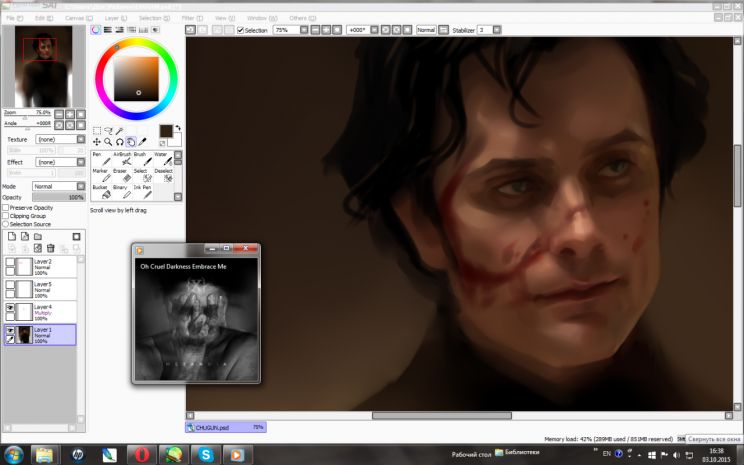Image resolution: width=744 pixels, height=465 pixels.
Task: Create a new linework layer
Action: click(25, 236)
